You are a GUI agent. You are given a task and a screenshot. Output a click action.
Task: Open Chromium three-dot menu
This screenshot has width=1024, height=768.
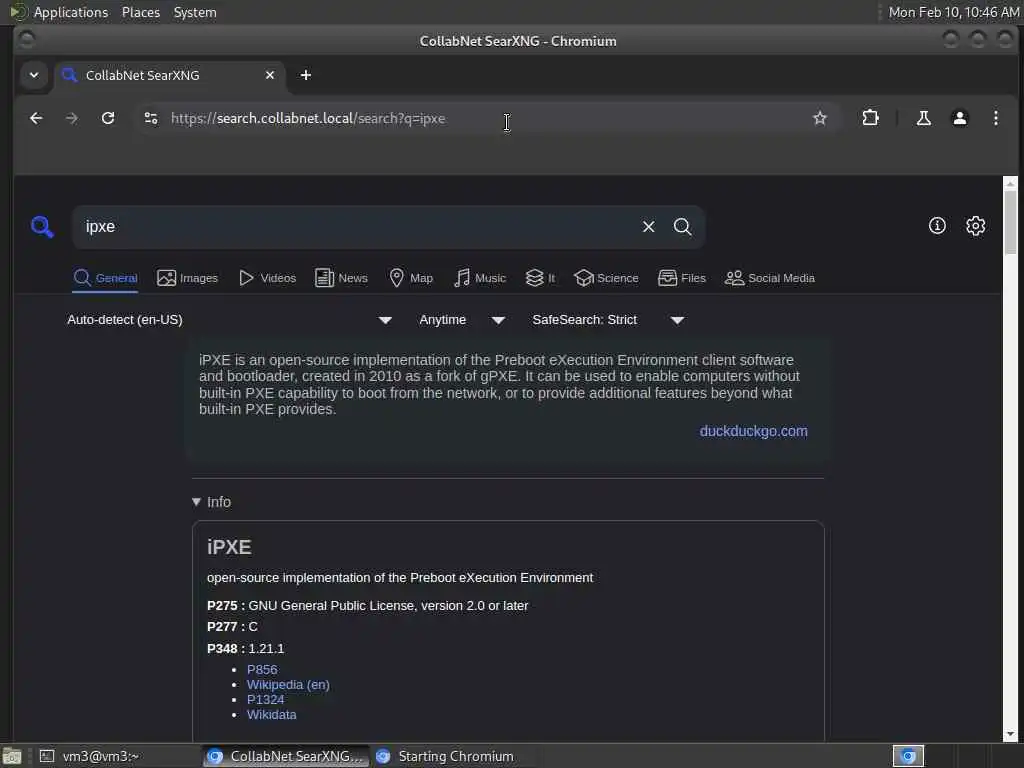pos(995,118)
